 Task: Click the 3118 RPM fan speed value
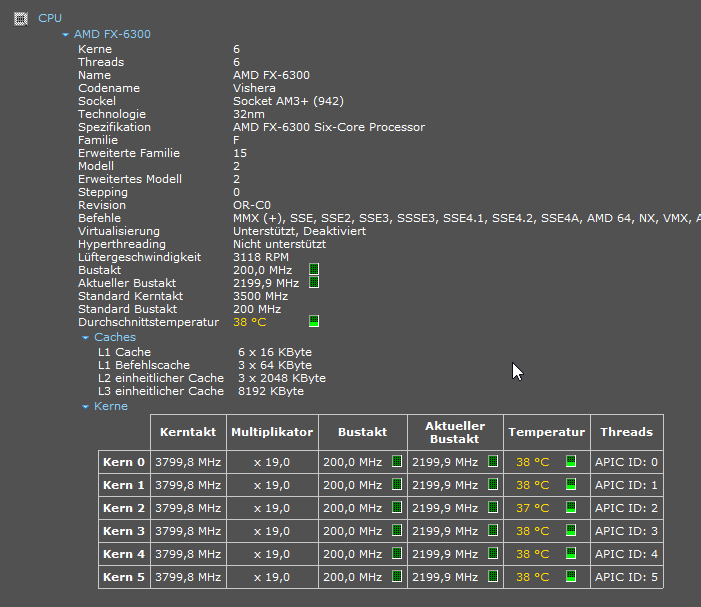tap(261, 257)
